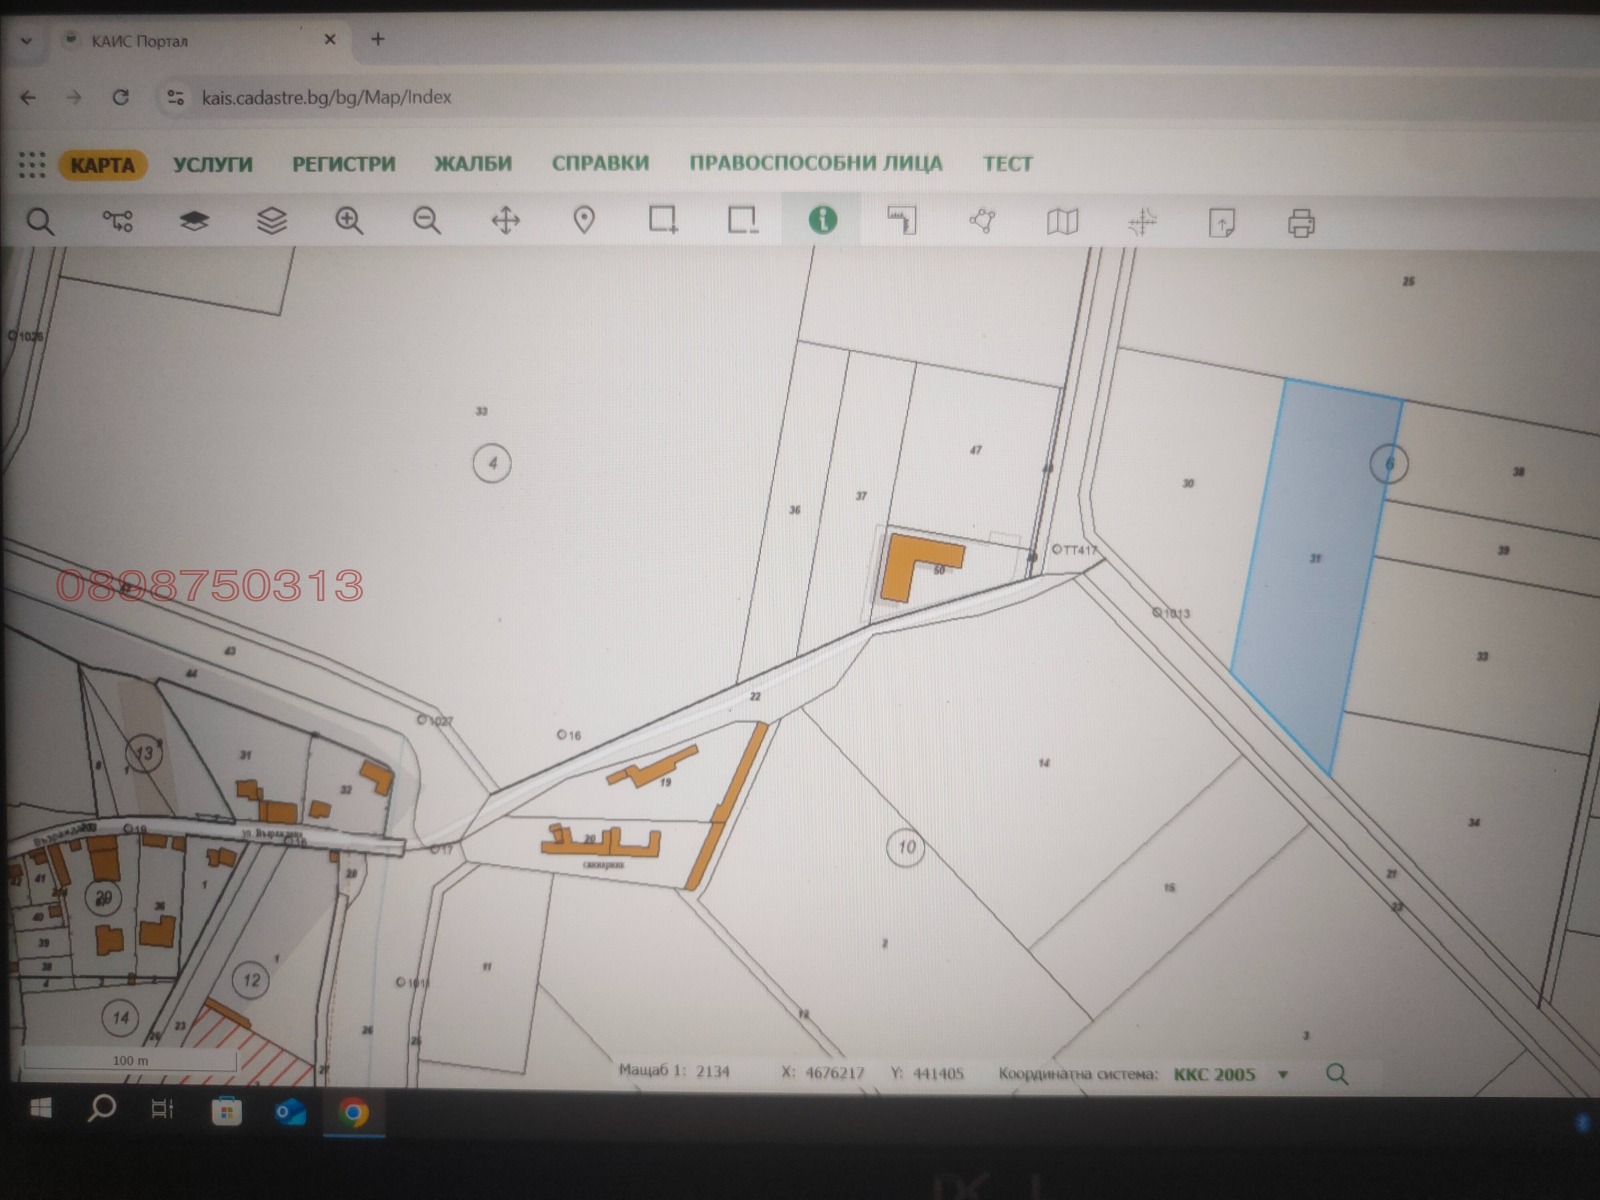Open Chrome from the Windows taskbar
The height and width of the screenshot is (1200, 1600).
click(x=353, y=1112)
